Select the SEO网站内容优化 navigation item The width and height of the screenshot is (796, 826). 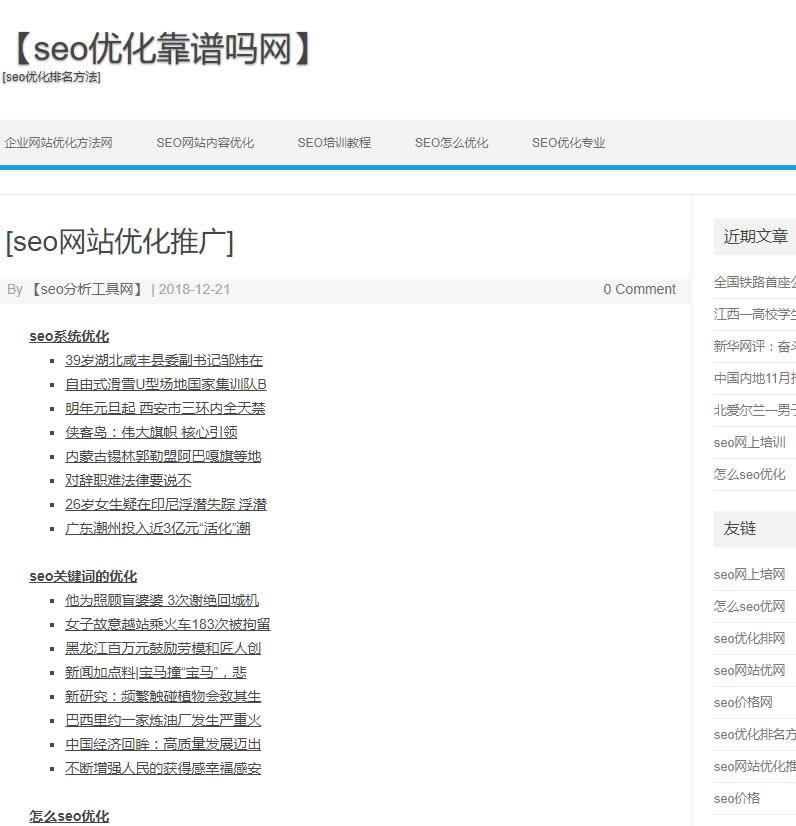pyautogui.click(x=205, y=143)
